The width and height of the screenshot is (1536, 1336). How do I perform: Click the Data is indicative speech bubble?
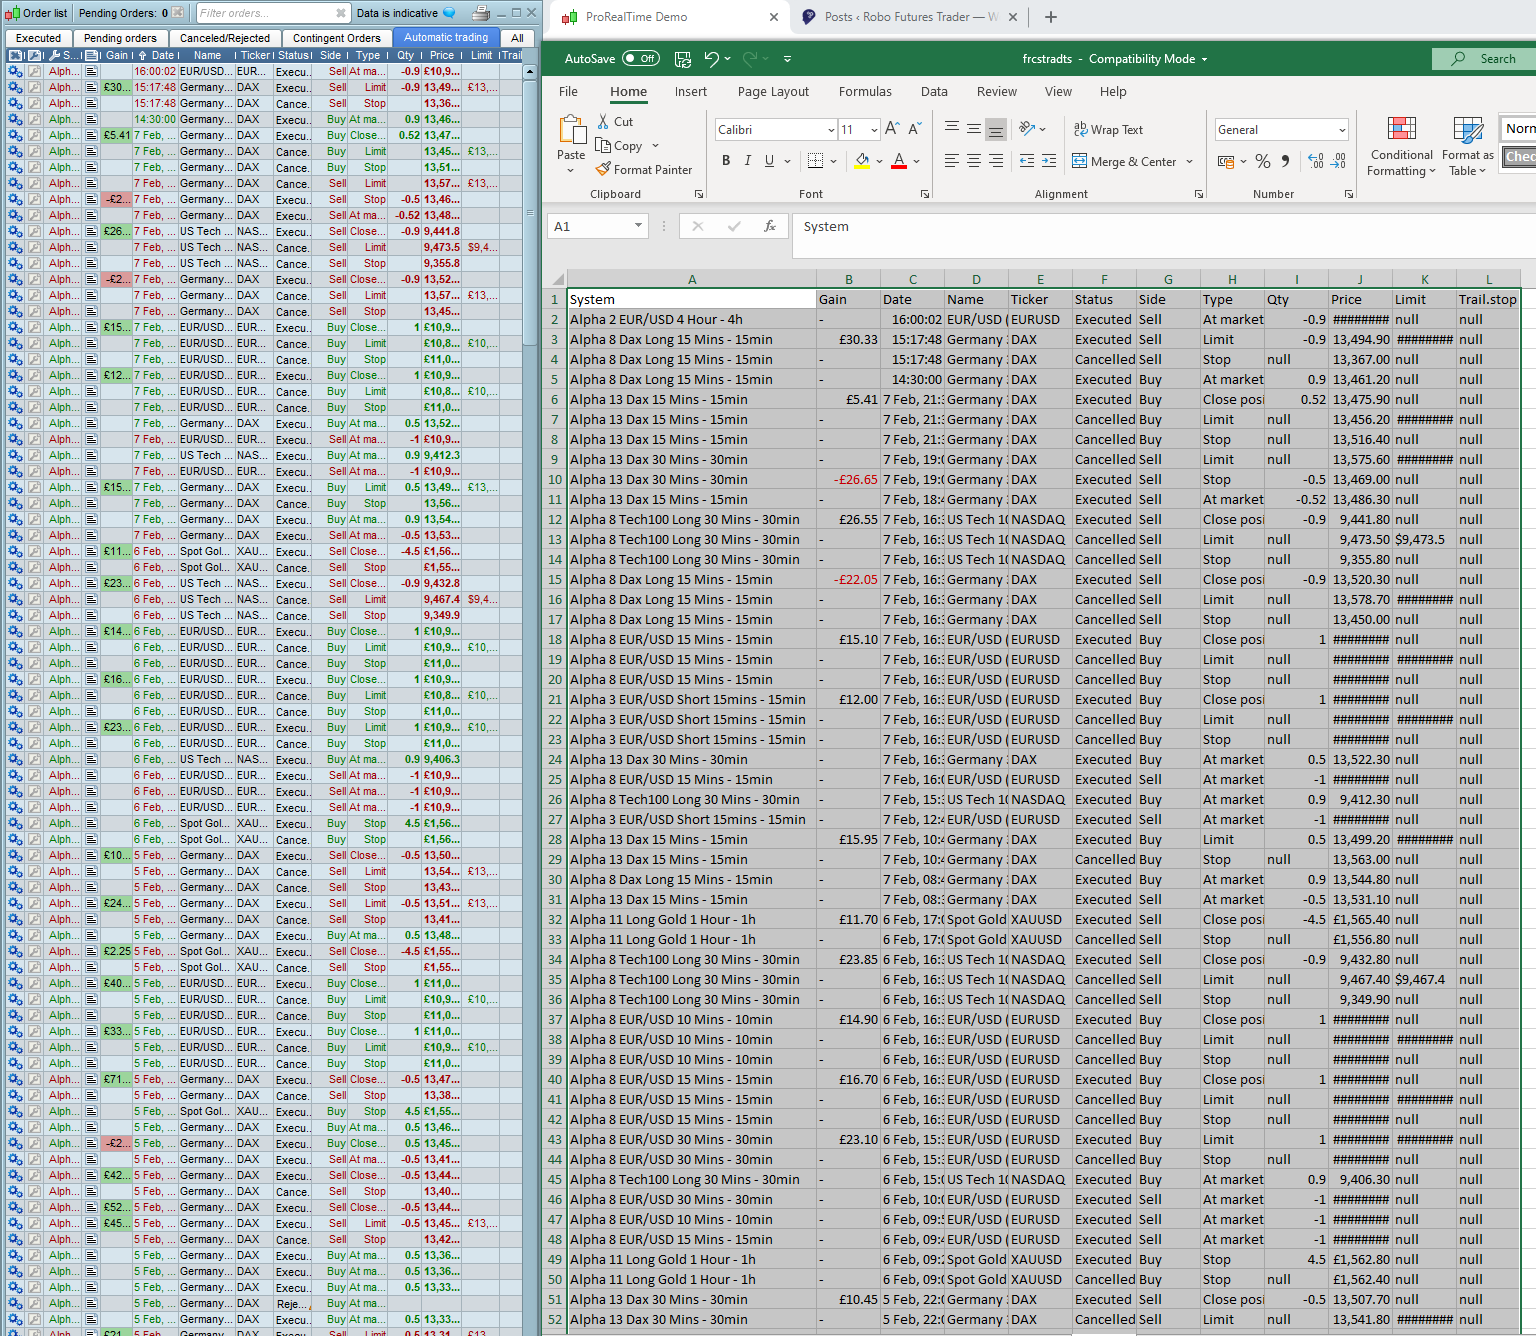click(x=449, y=13)
